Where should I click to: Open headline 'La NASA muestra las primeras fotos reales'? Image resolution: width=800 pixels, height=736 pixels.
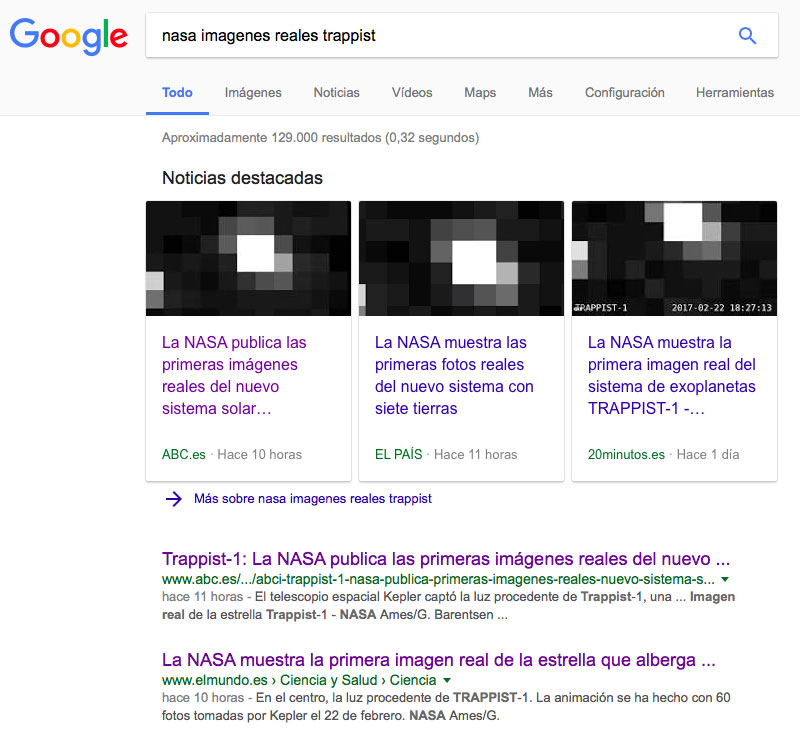pos(454,375)
